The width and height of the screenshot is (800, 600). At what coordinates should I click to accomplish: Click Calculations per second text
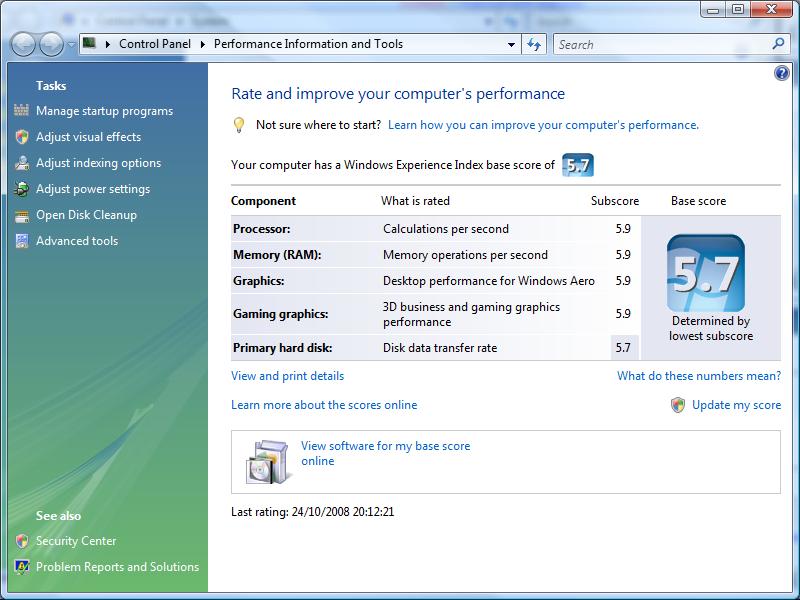446,229
